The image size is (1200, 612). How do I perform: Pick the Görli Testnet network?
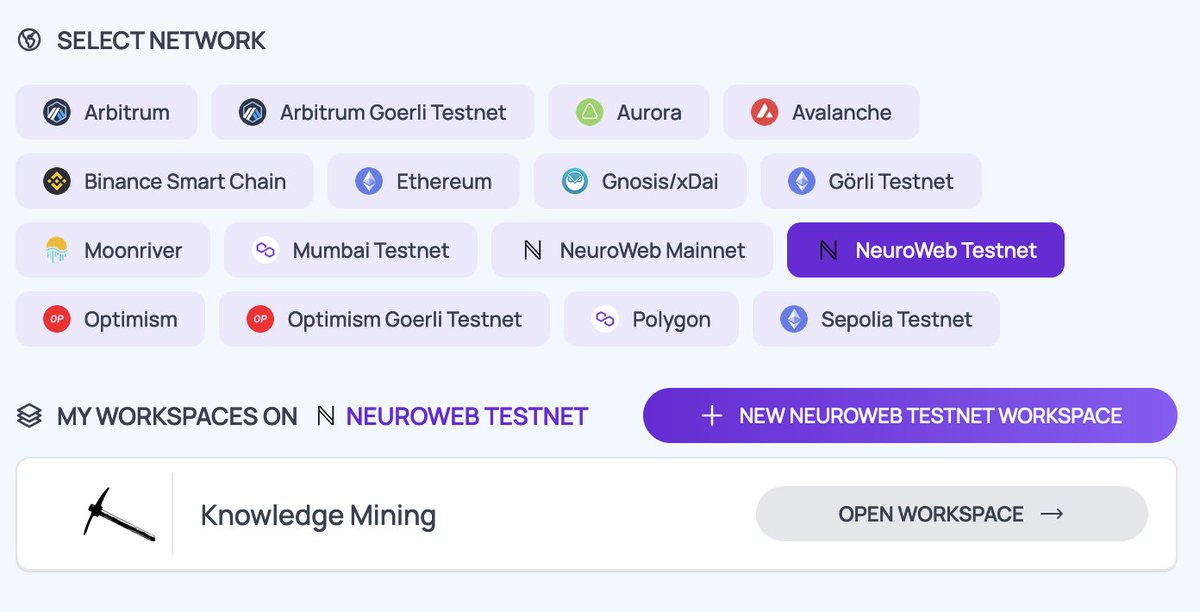coord(871,181)
